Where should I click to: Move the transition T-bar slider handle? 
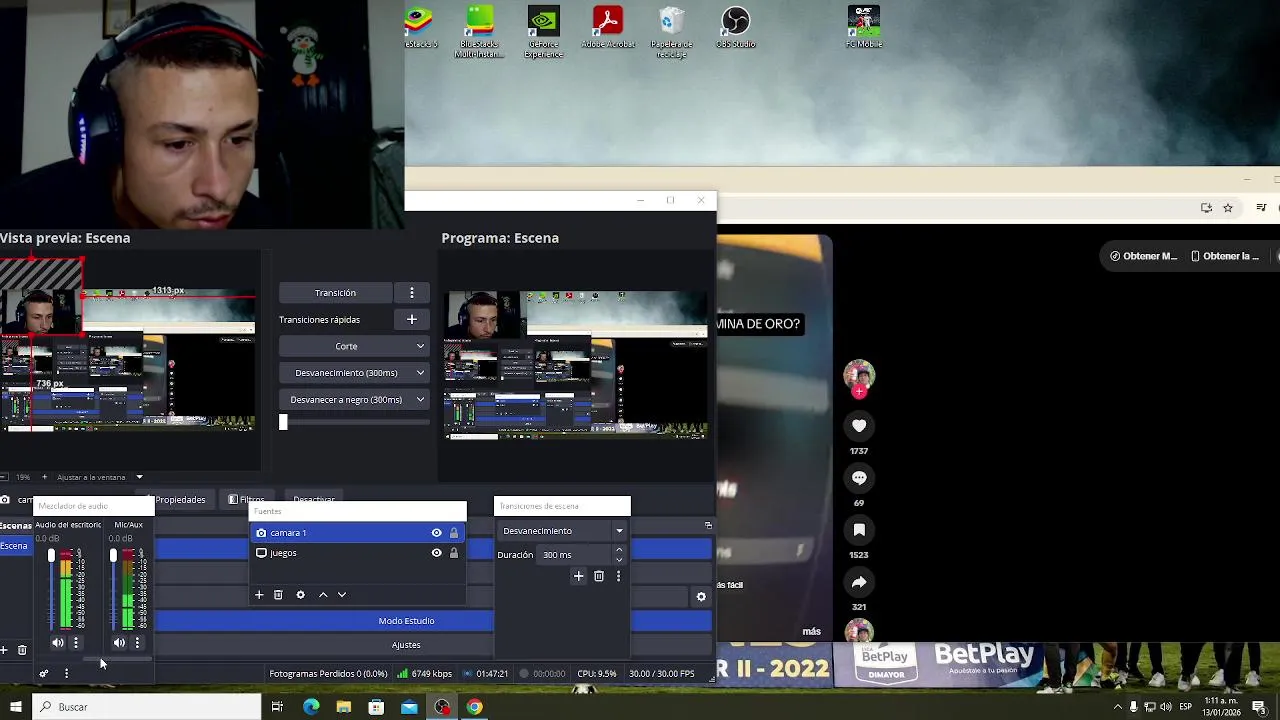point(283,423)
